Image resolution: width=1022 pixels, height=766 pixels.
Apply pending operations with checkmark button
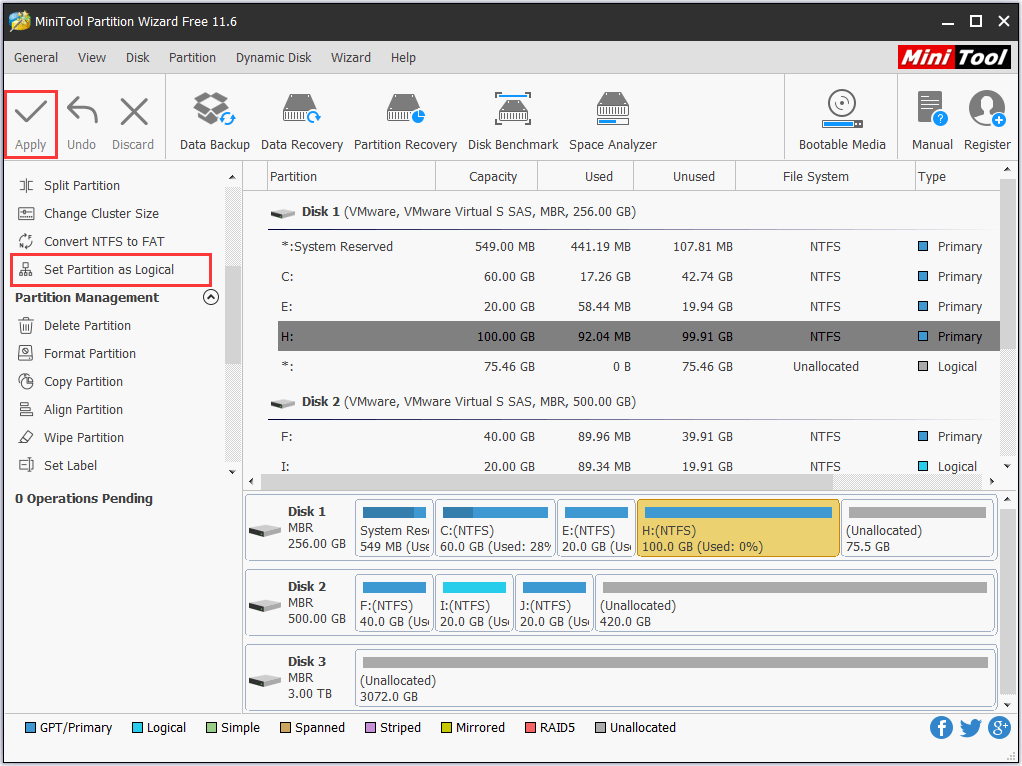(31, 124)
